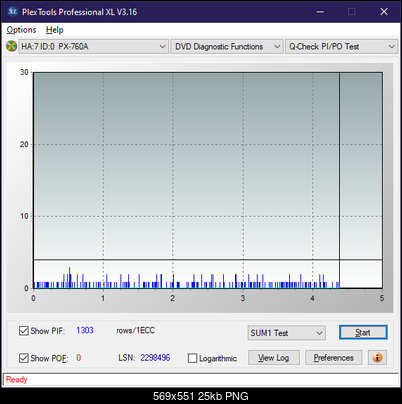The height and width of the screenshot is (404, 402).
Task: Click the View Log button
Action: [274, 358]
